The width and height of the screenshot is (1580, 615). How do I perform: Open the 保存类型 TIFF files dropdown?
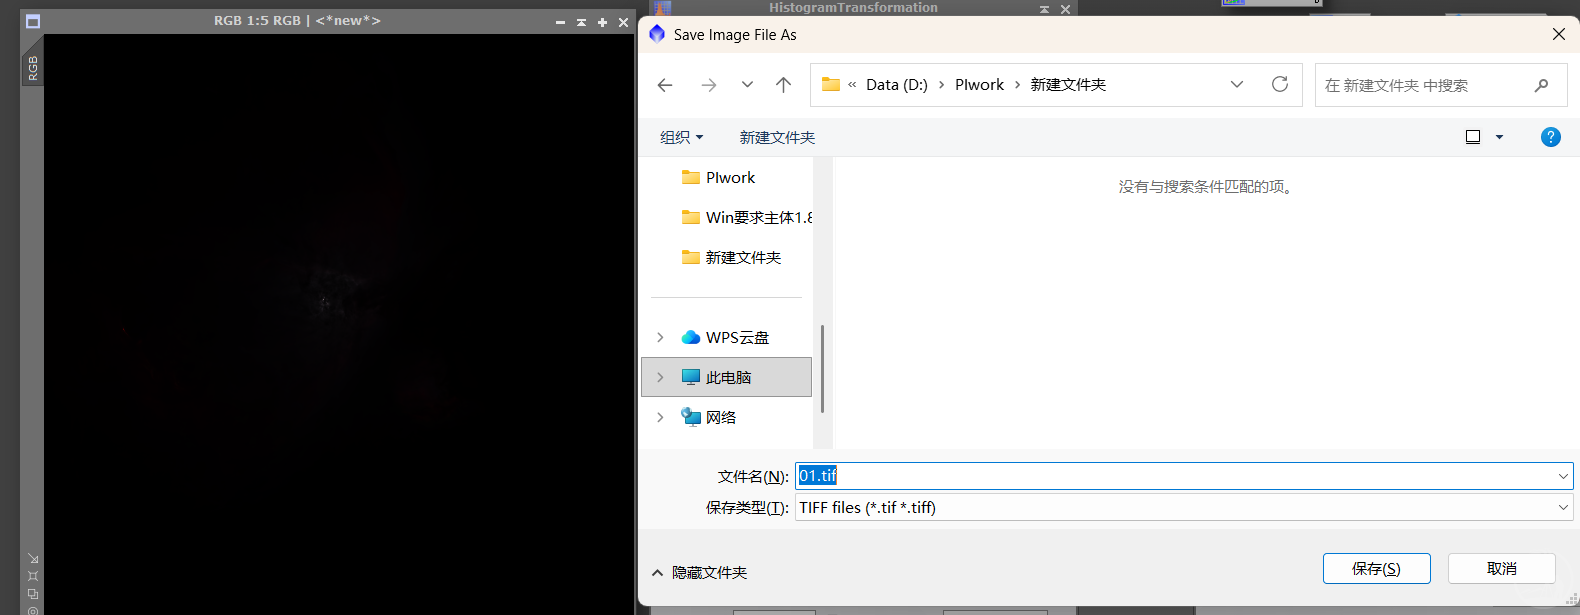1183,508
